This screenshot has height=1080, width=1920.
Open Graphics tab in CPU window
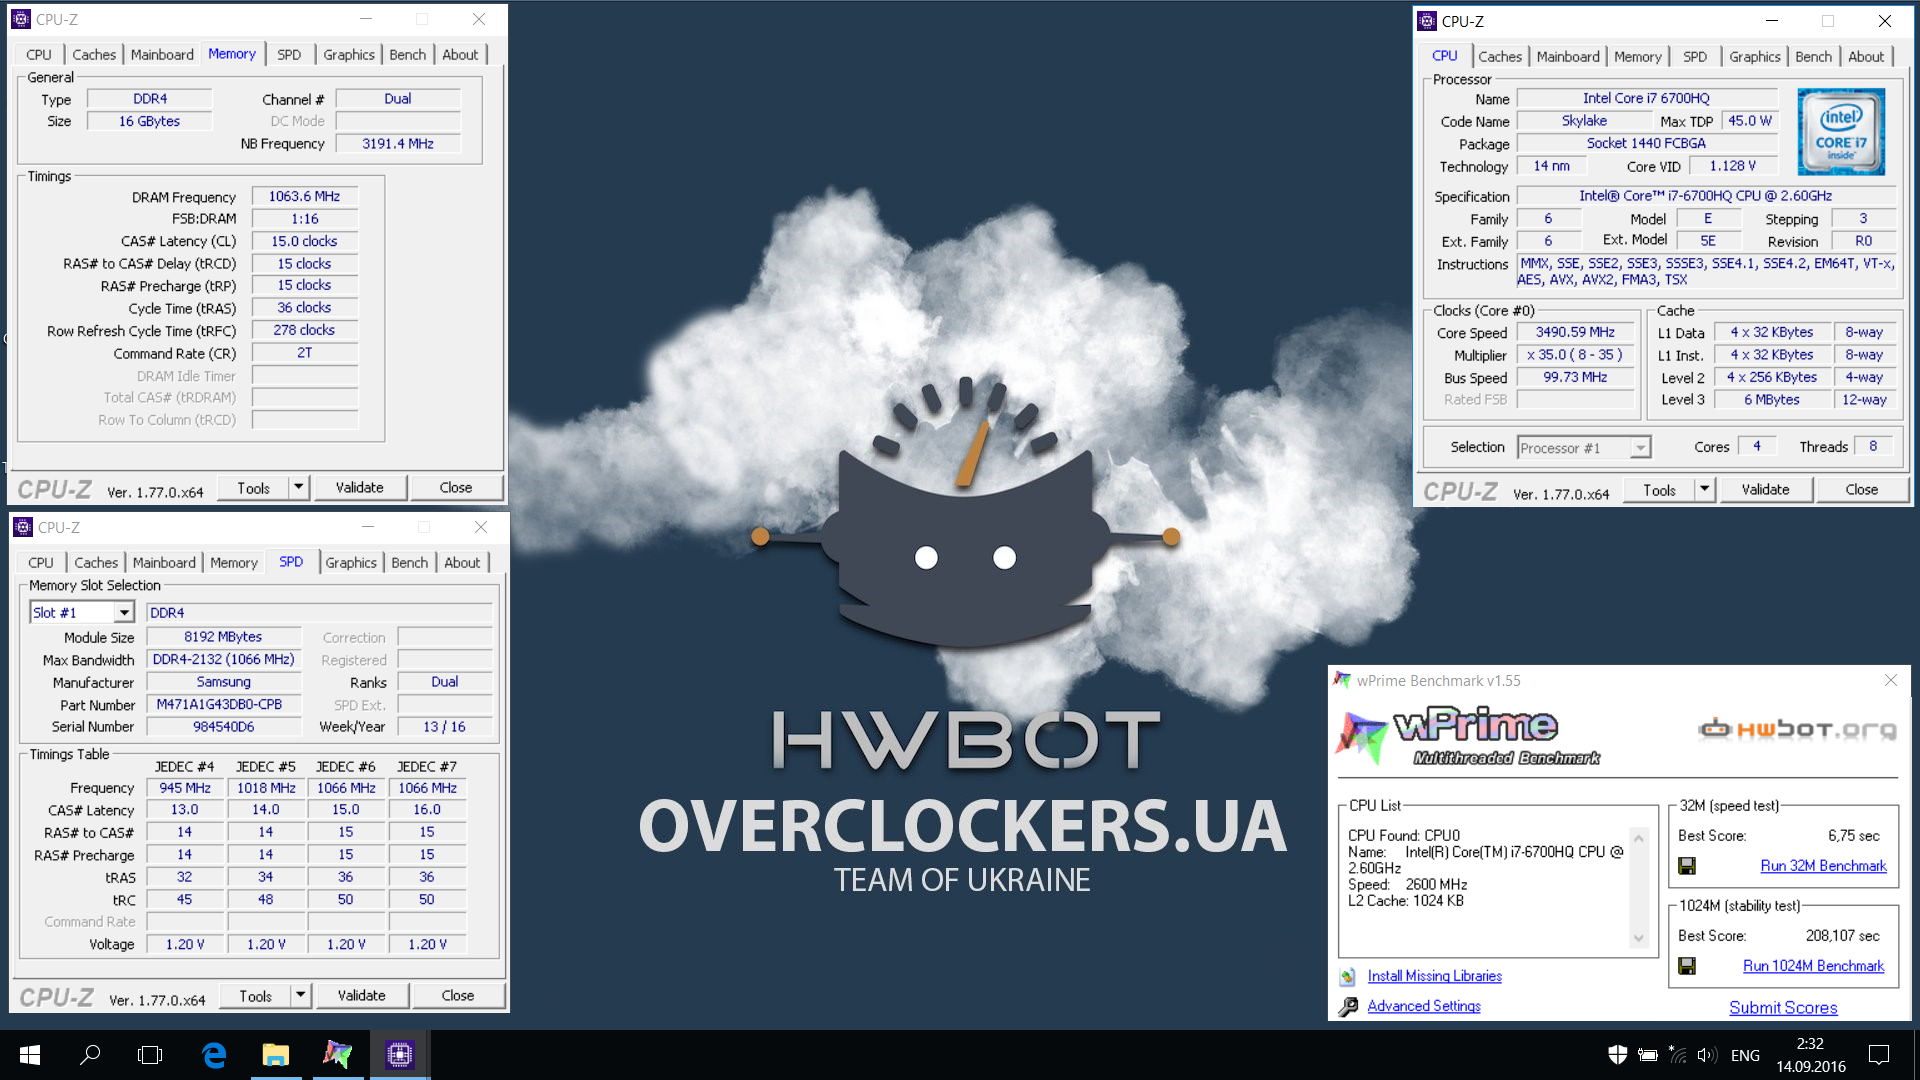pyautogui.click(x=1755, y=57)
